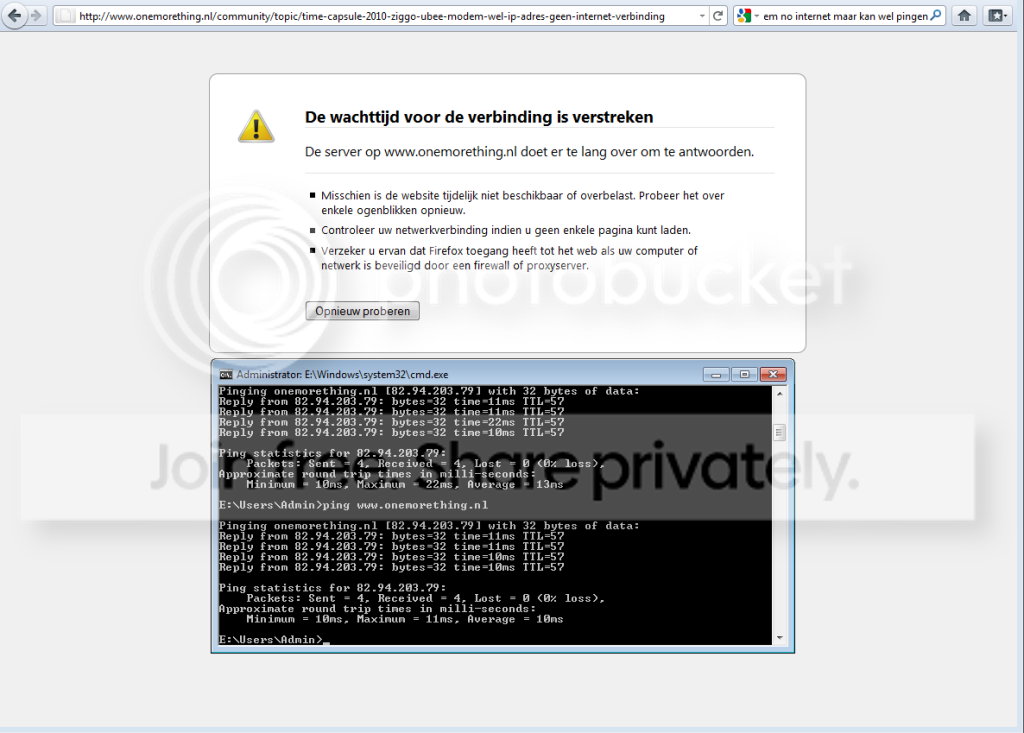Click into the Google search field

pyautogui.click(x=845, y=16)
